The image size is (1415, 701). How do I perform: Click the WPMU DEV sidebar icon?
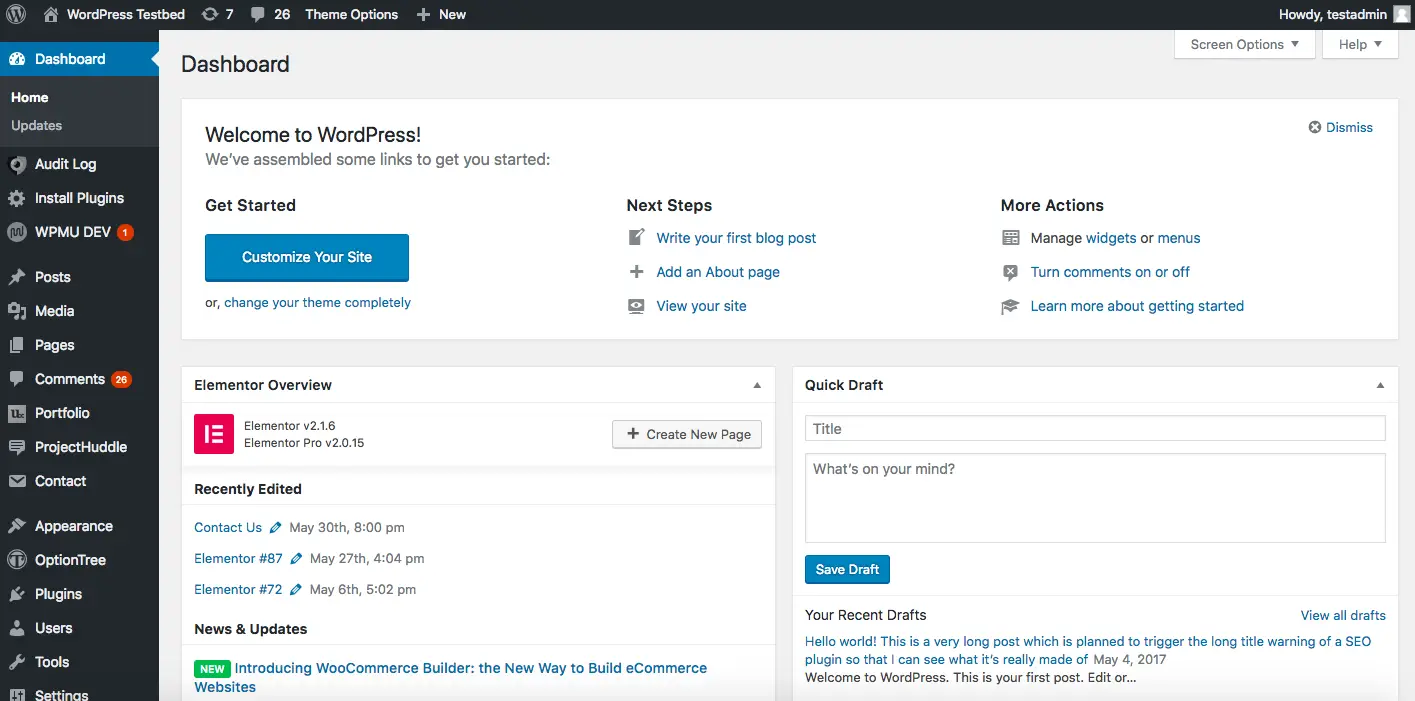17,232
